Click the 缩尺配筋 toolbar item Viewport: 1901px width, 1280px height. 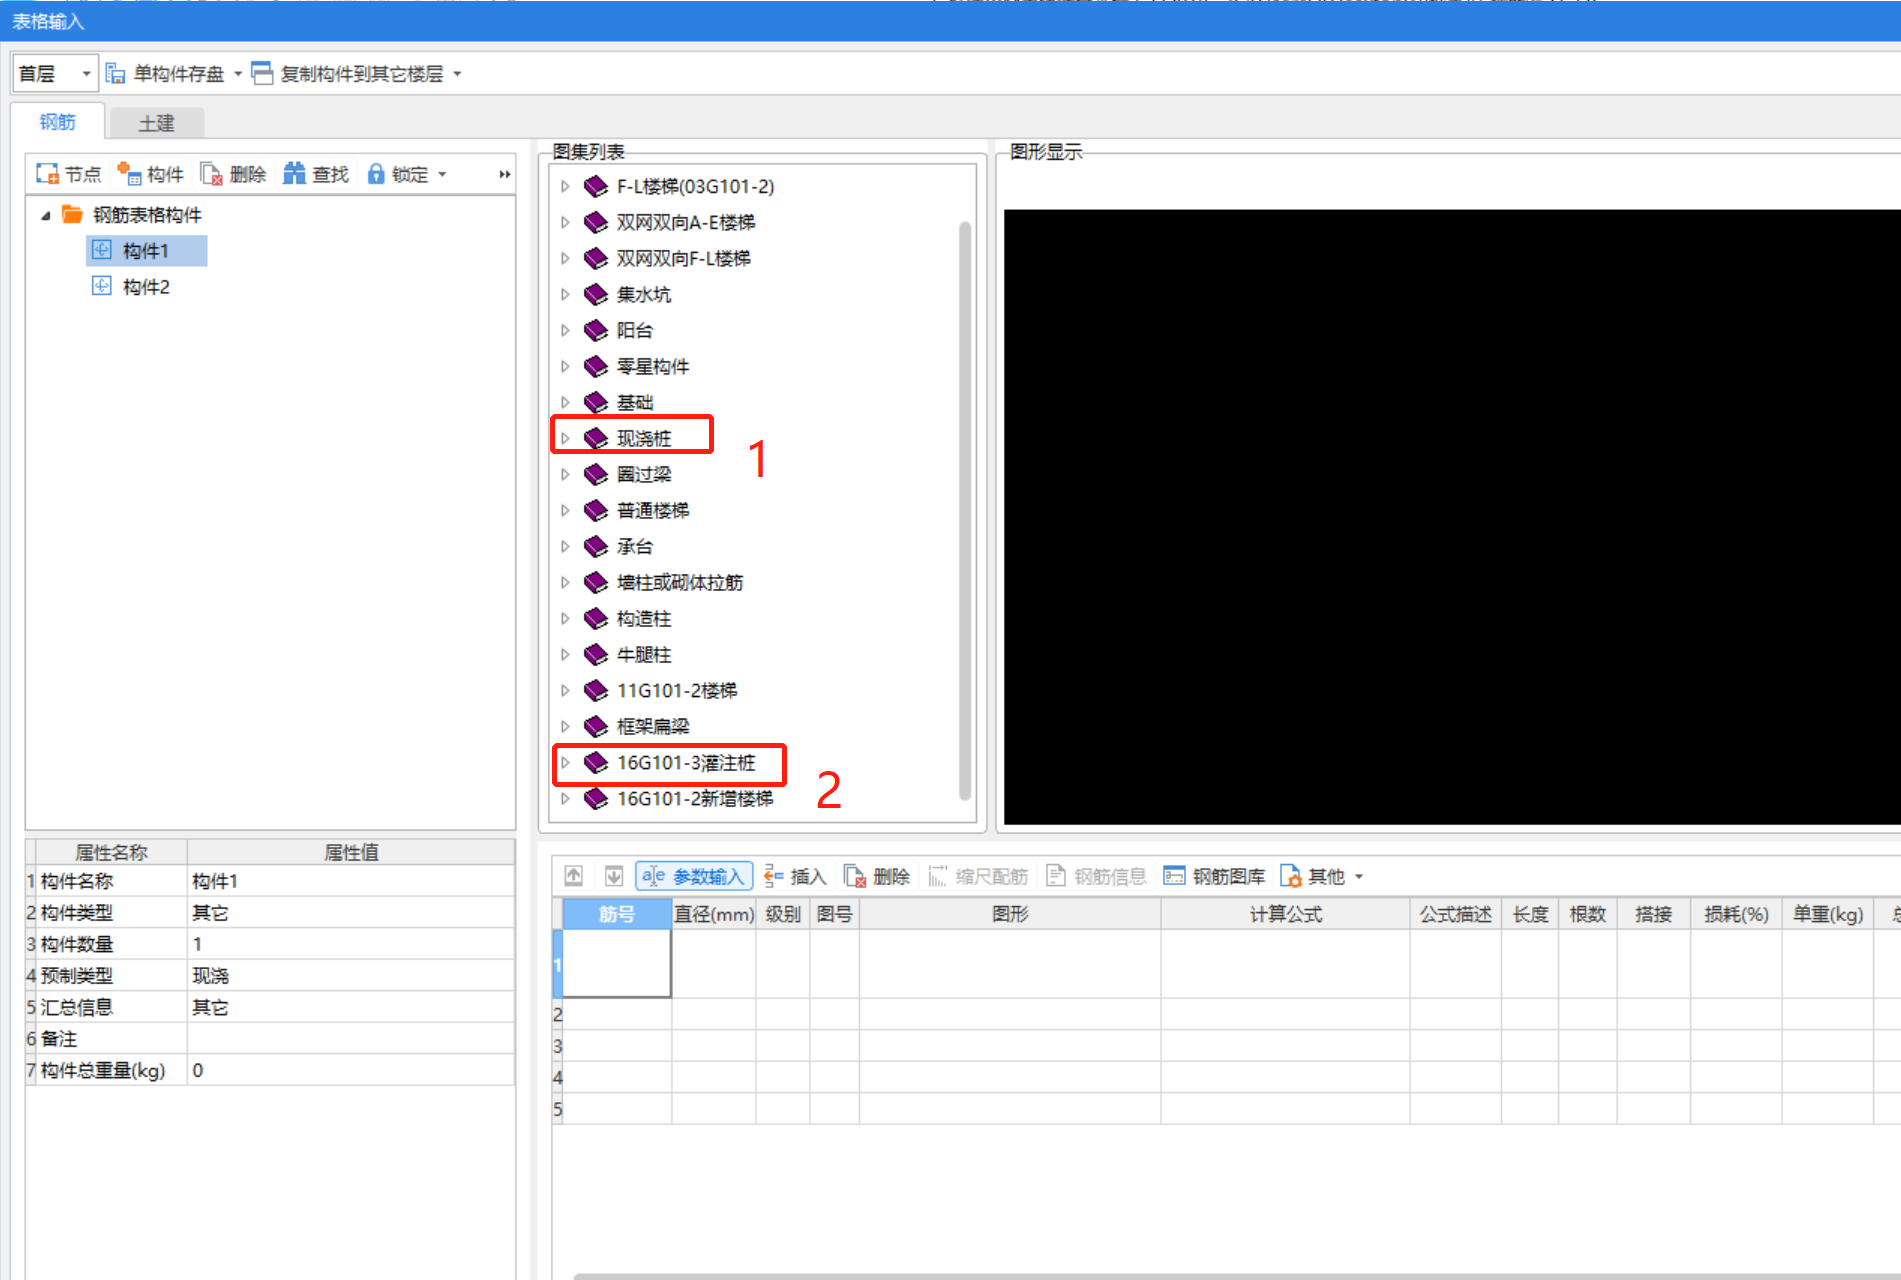[978, 877]
